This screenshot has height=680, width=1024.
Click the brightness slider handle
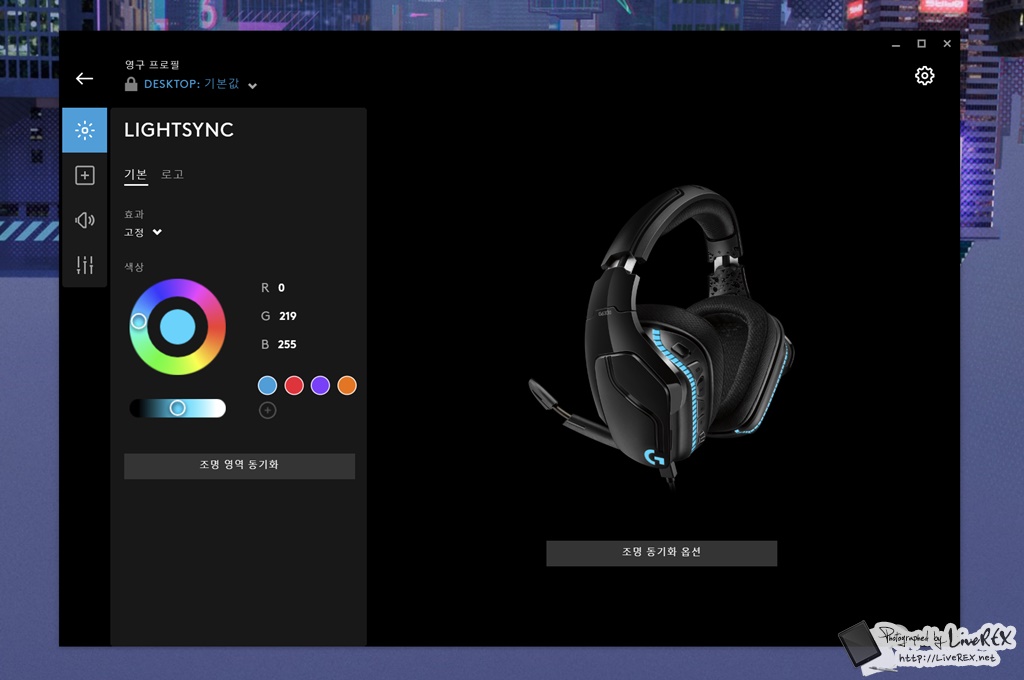click(178, 408)
